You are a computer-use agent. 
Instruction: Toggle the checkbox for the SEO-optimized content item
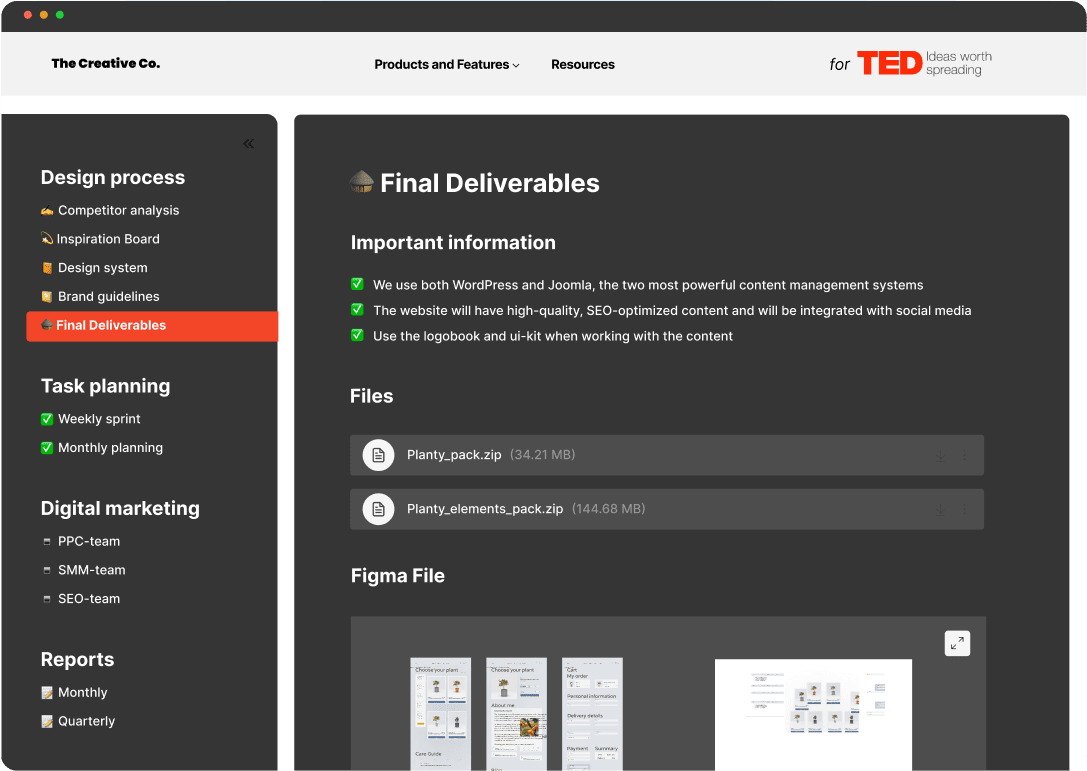[357, 310]
